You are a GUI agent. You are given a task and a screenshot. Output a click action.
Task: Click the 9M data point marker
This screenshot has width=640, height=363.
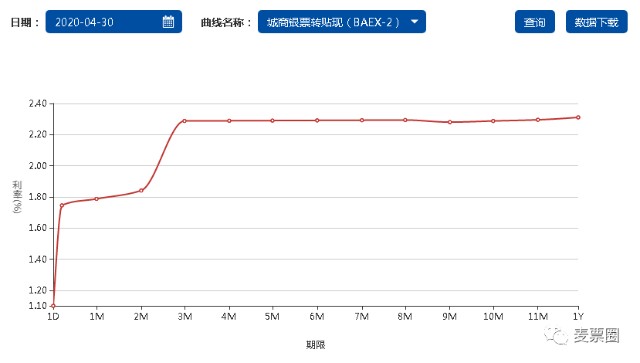tap(450, 122)
